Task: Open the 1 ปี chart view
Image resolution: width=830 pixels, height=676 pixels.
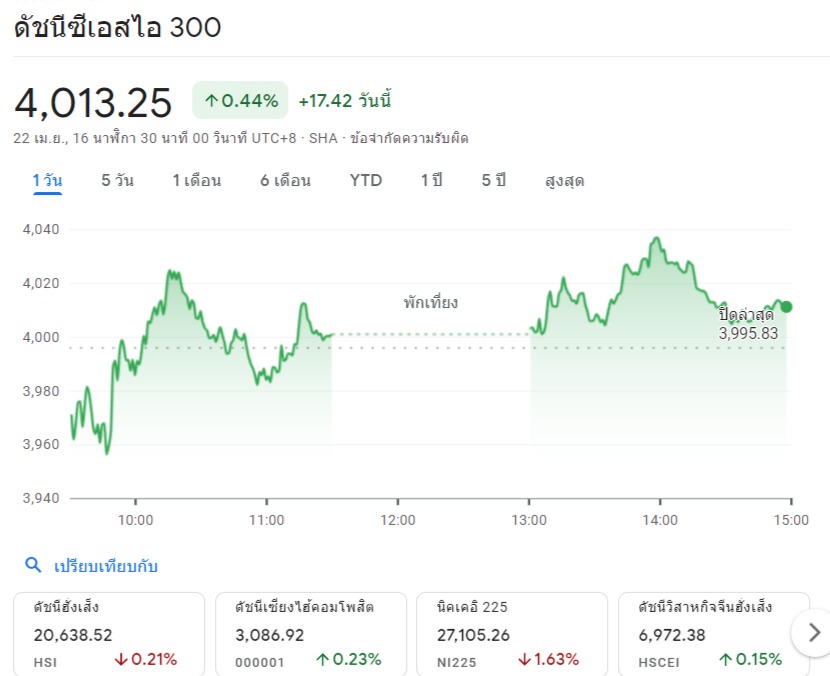Action: click(431, 181)
